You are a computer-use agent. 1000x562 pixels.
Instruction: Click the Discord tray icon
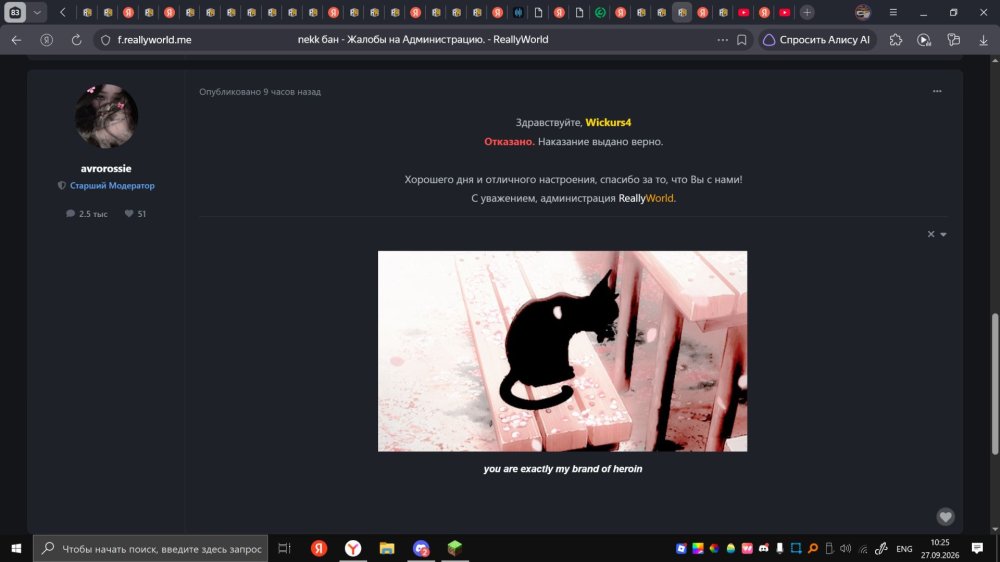tap(763, 549)
